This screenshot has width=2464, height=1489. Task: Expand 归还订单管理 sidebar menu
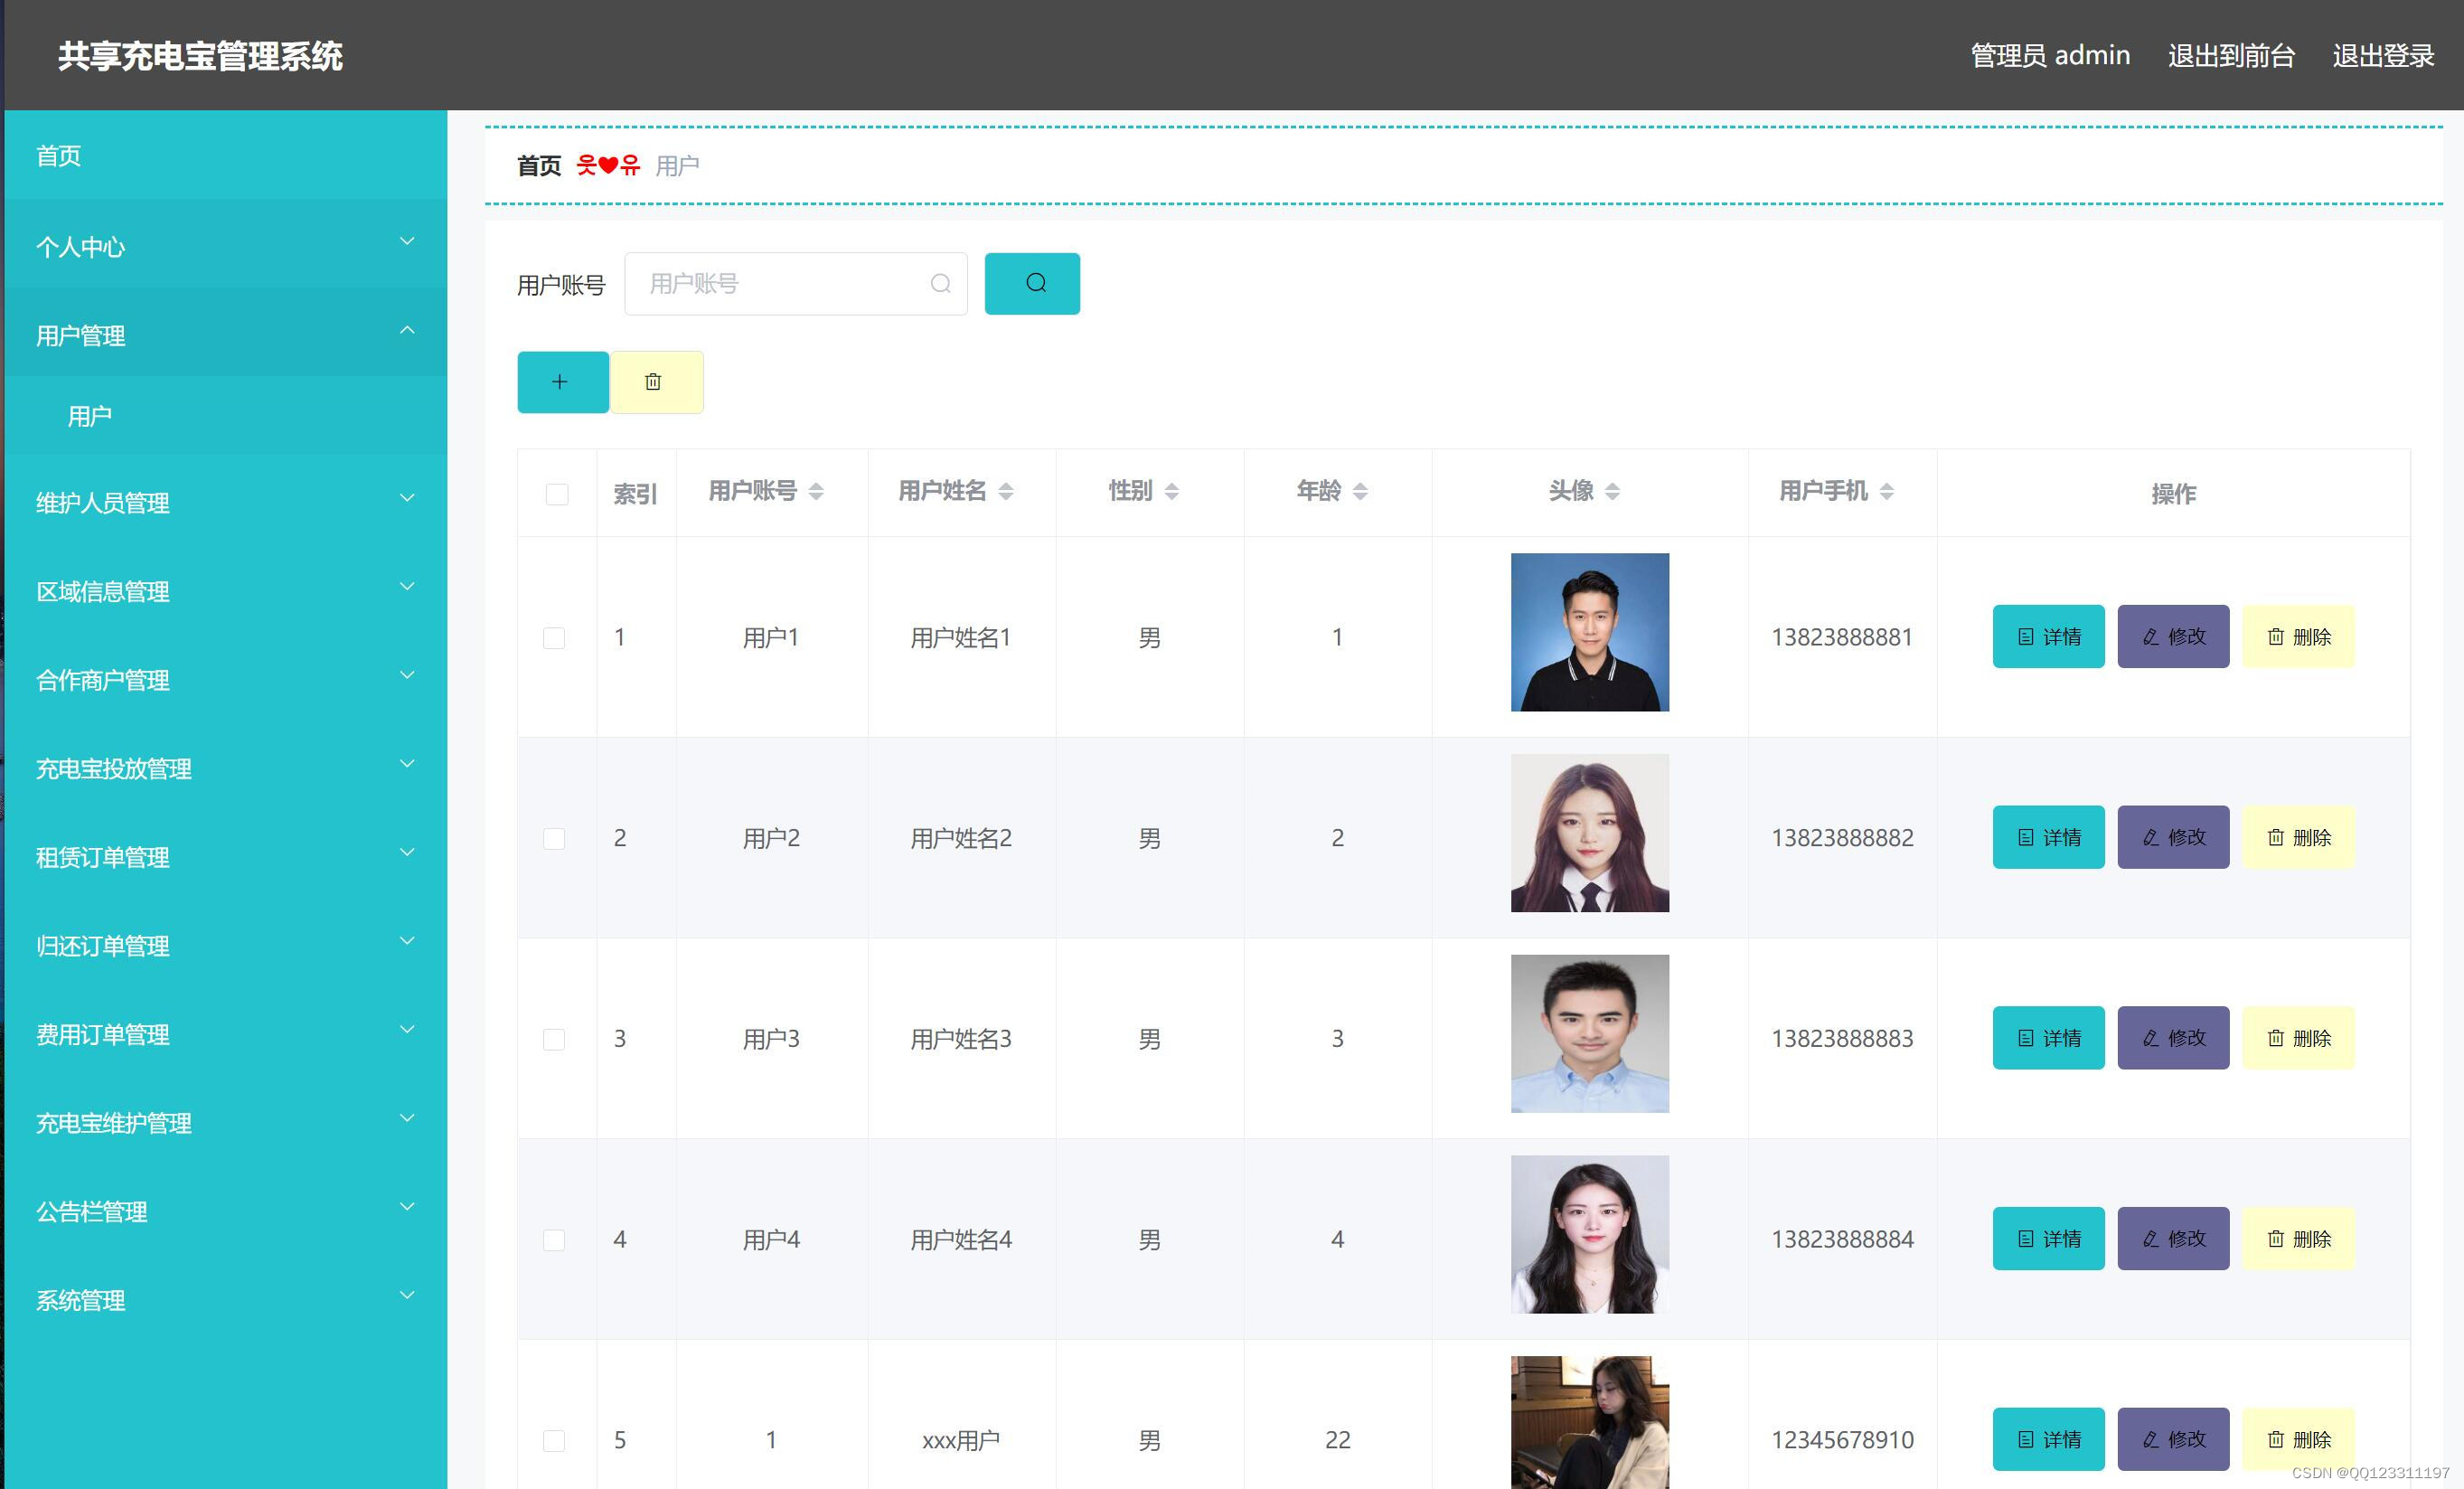[x=226, y=945]
